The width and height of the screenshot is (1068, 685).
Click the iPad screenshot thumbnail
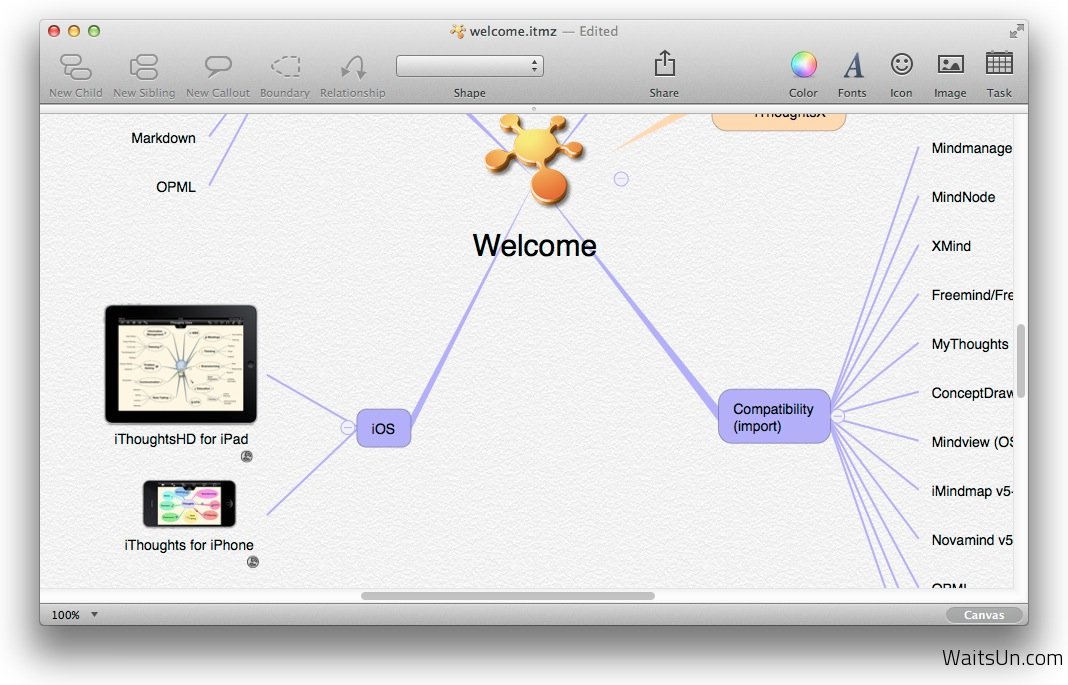pos(180,364)
